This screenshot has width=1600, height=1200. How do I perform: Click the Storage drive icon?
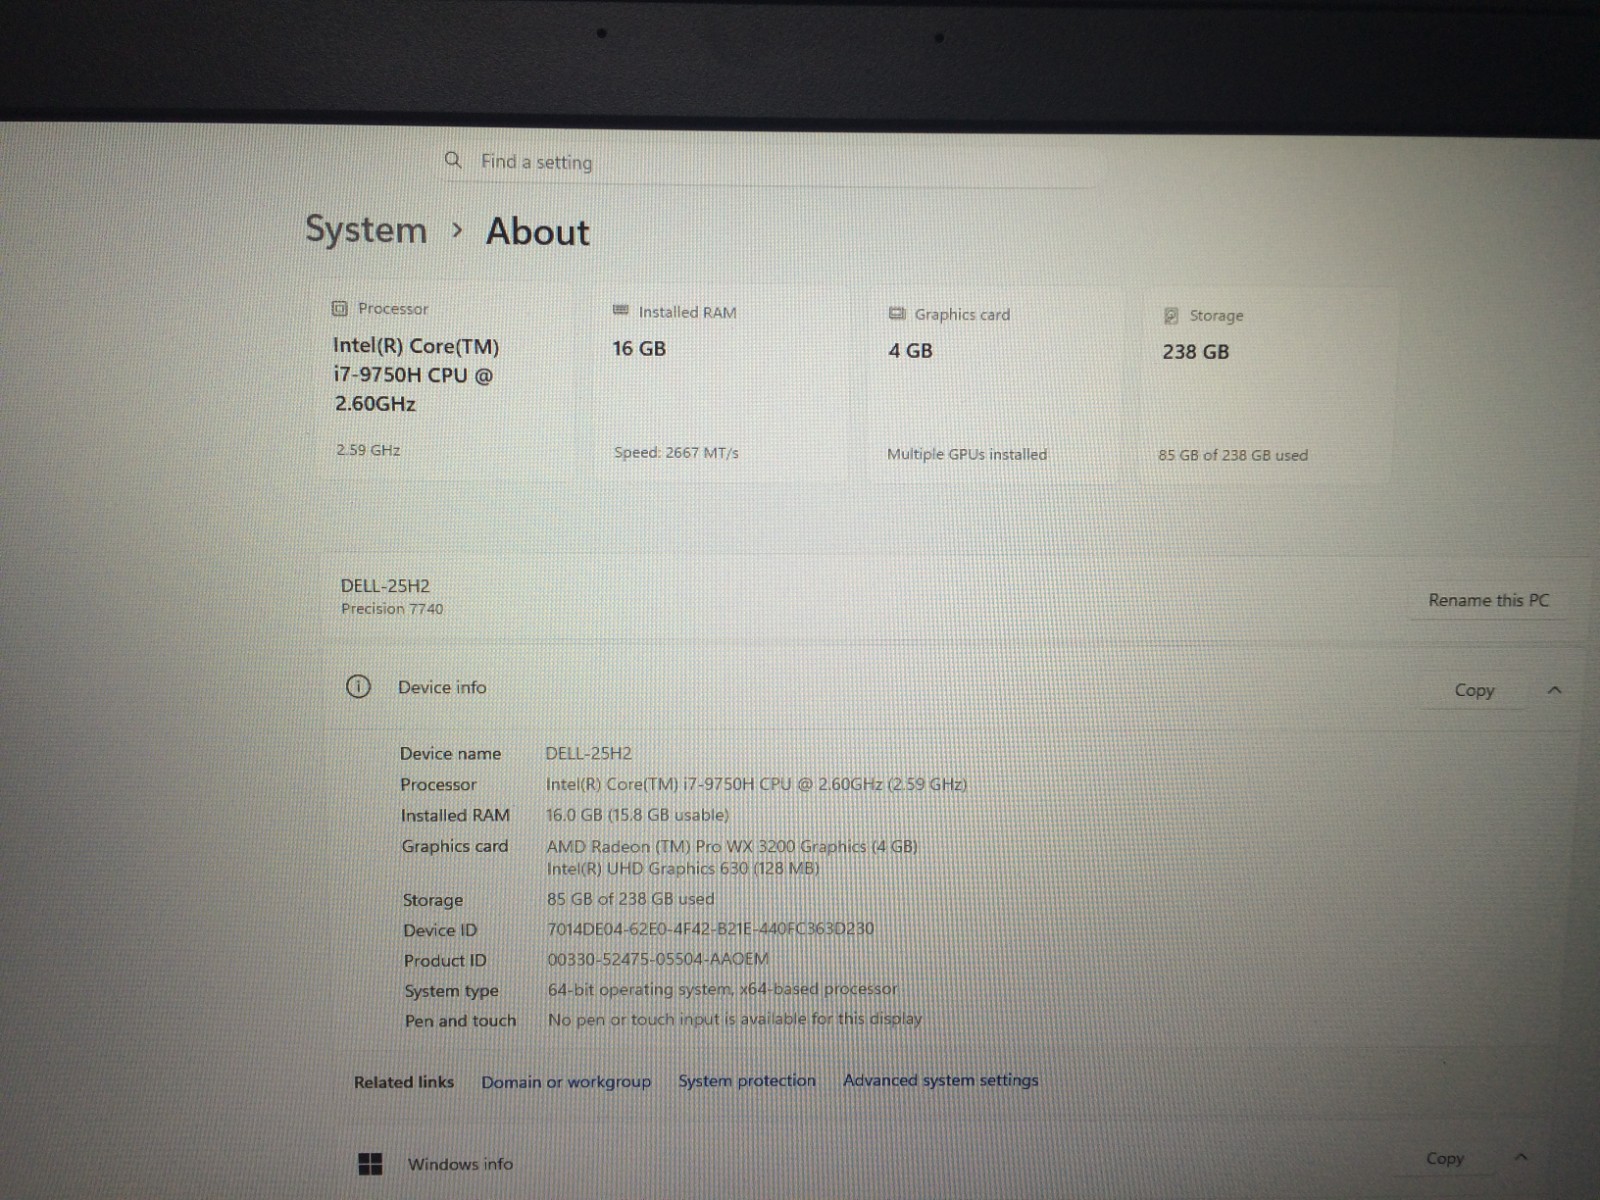1171,316
